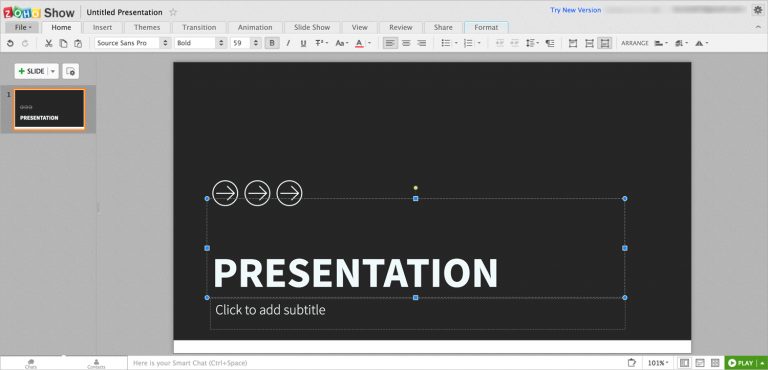
Task: Open bullet list style dropdown arrow
Action: click(x=456, y=43)
